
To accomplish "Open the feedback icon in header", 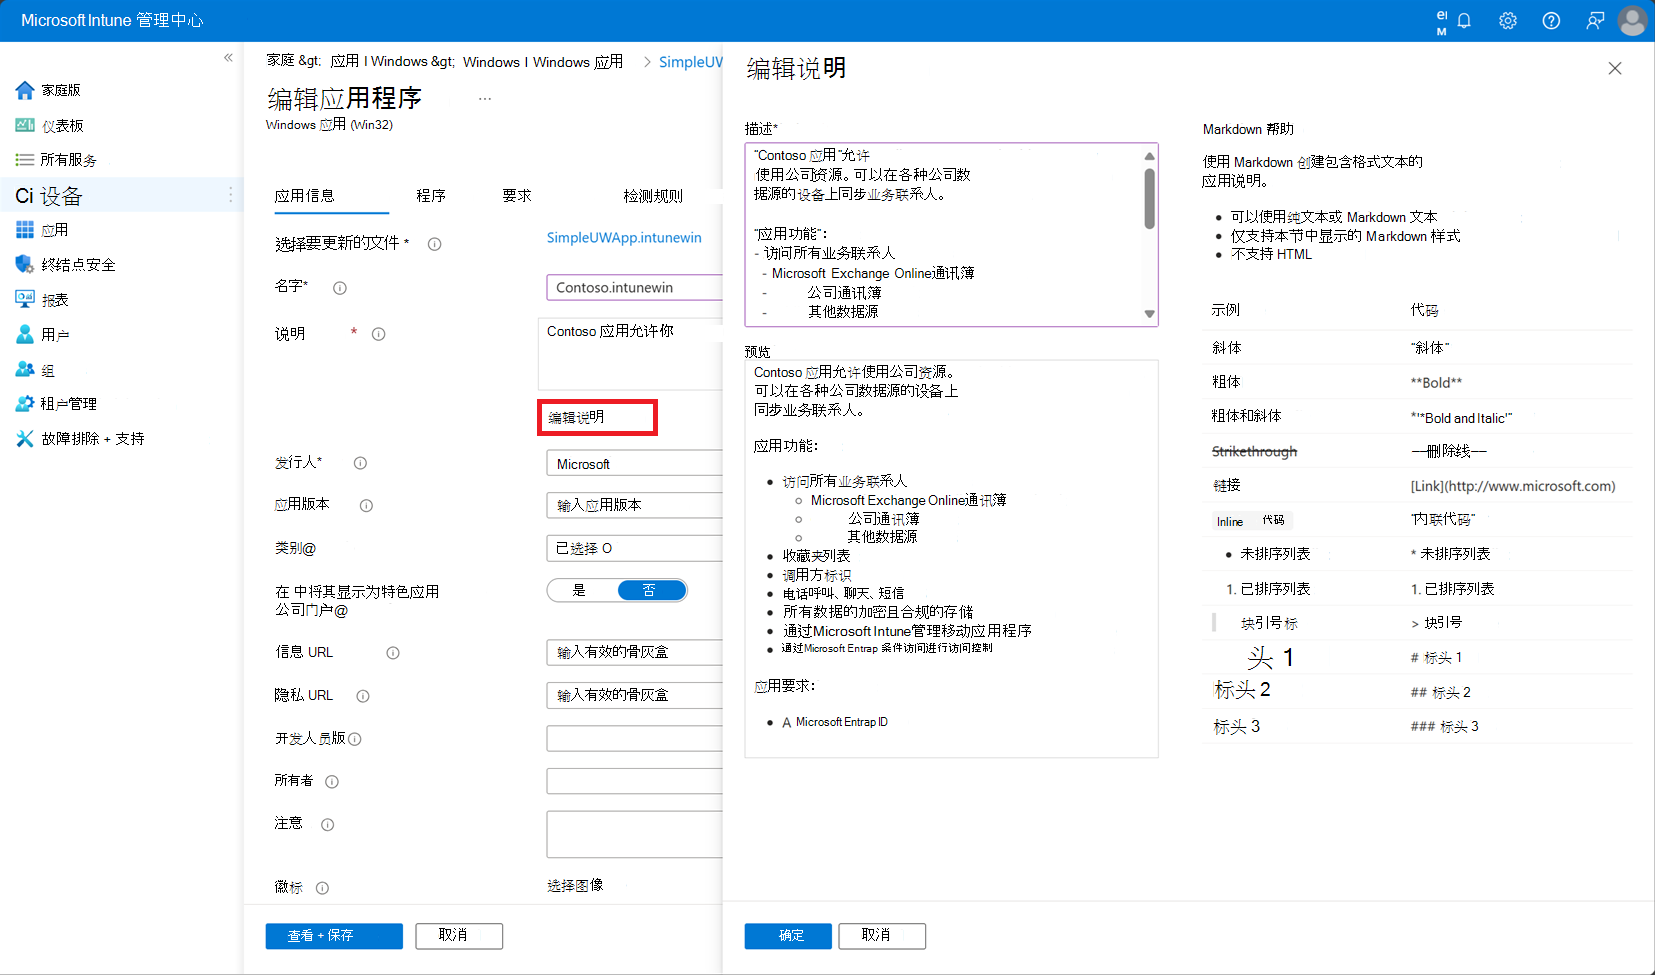I will click(x=1595, y=20).
